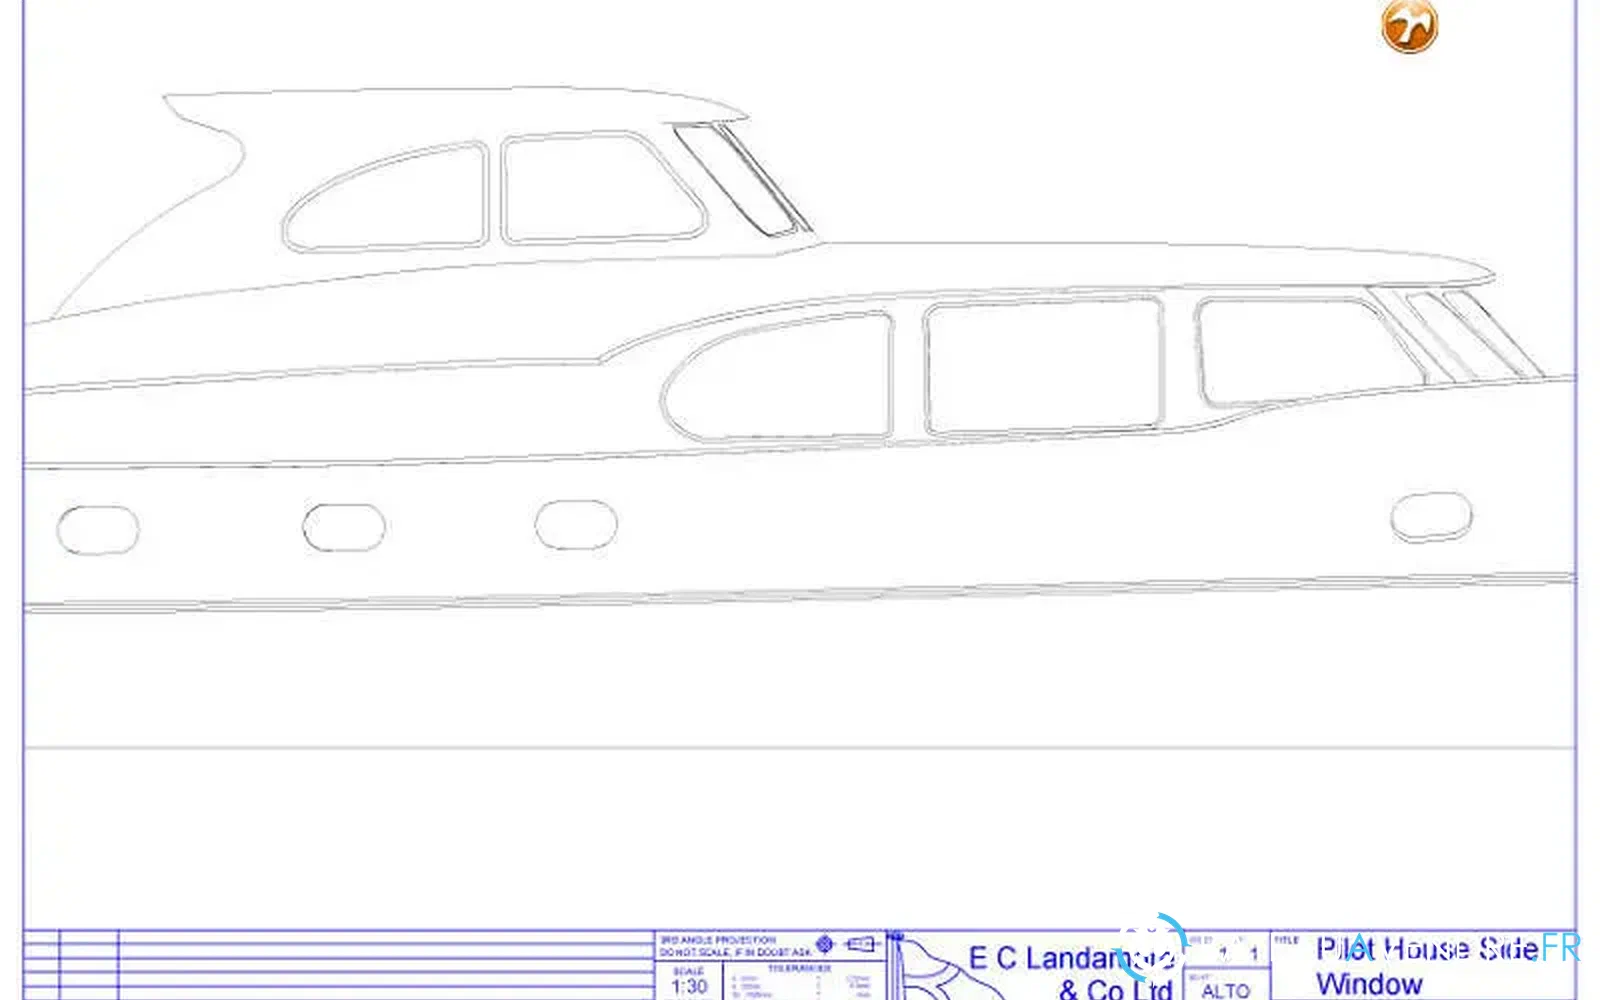Click the '3RD ANGLE PROJECTION' note
This screenshot has height=1000, width=1600.
coord(718,940)
